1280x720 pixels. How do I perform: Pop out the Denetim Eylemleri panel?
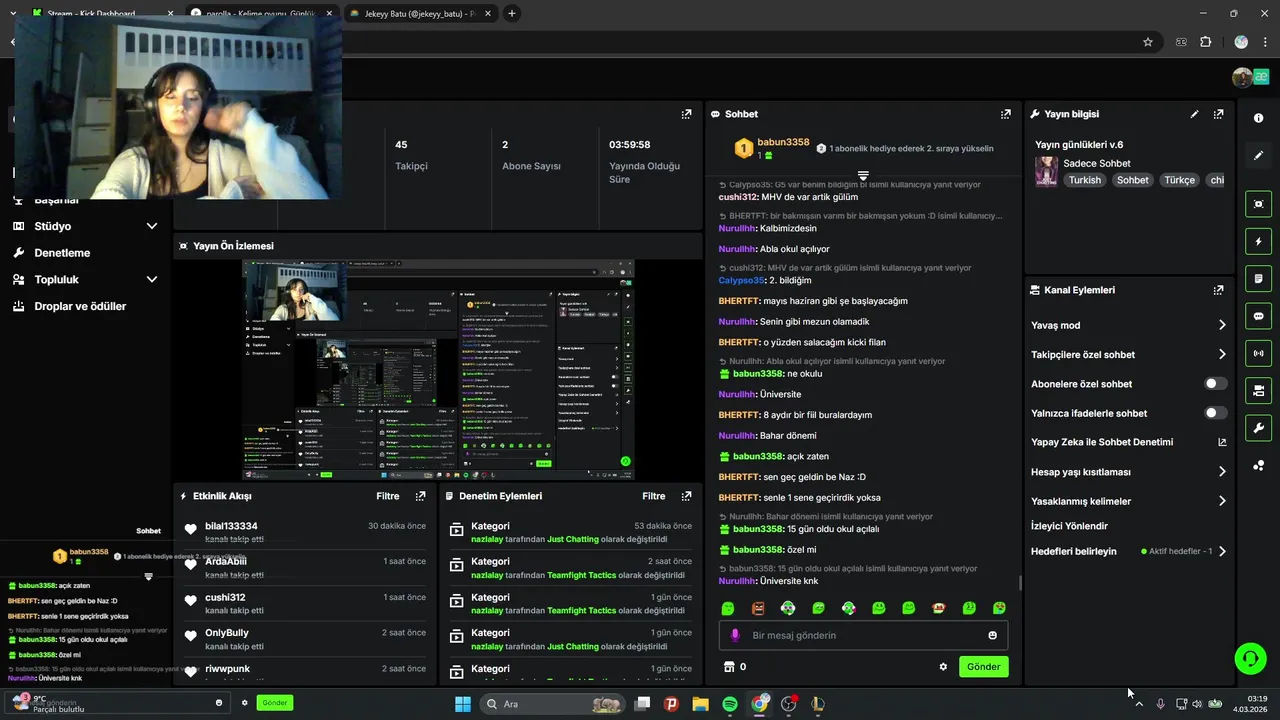click(x=686, y=496)
